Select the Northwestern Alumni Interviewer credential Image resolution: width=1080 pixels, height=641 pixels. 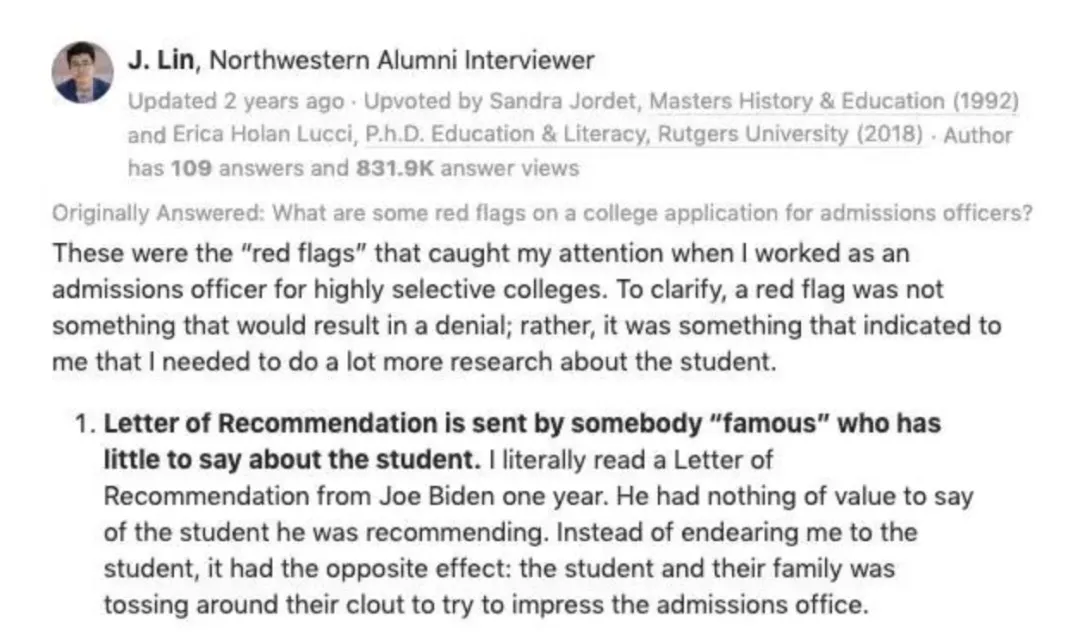click(x=402, y=60)
